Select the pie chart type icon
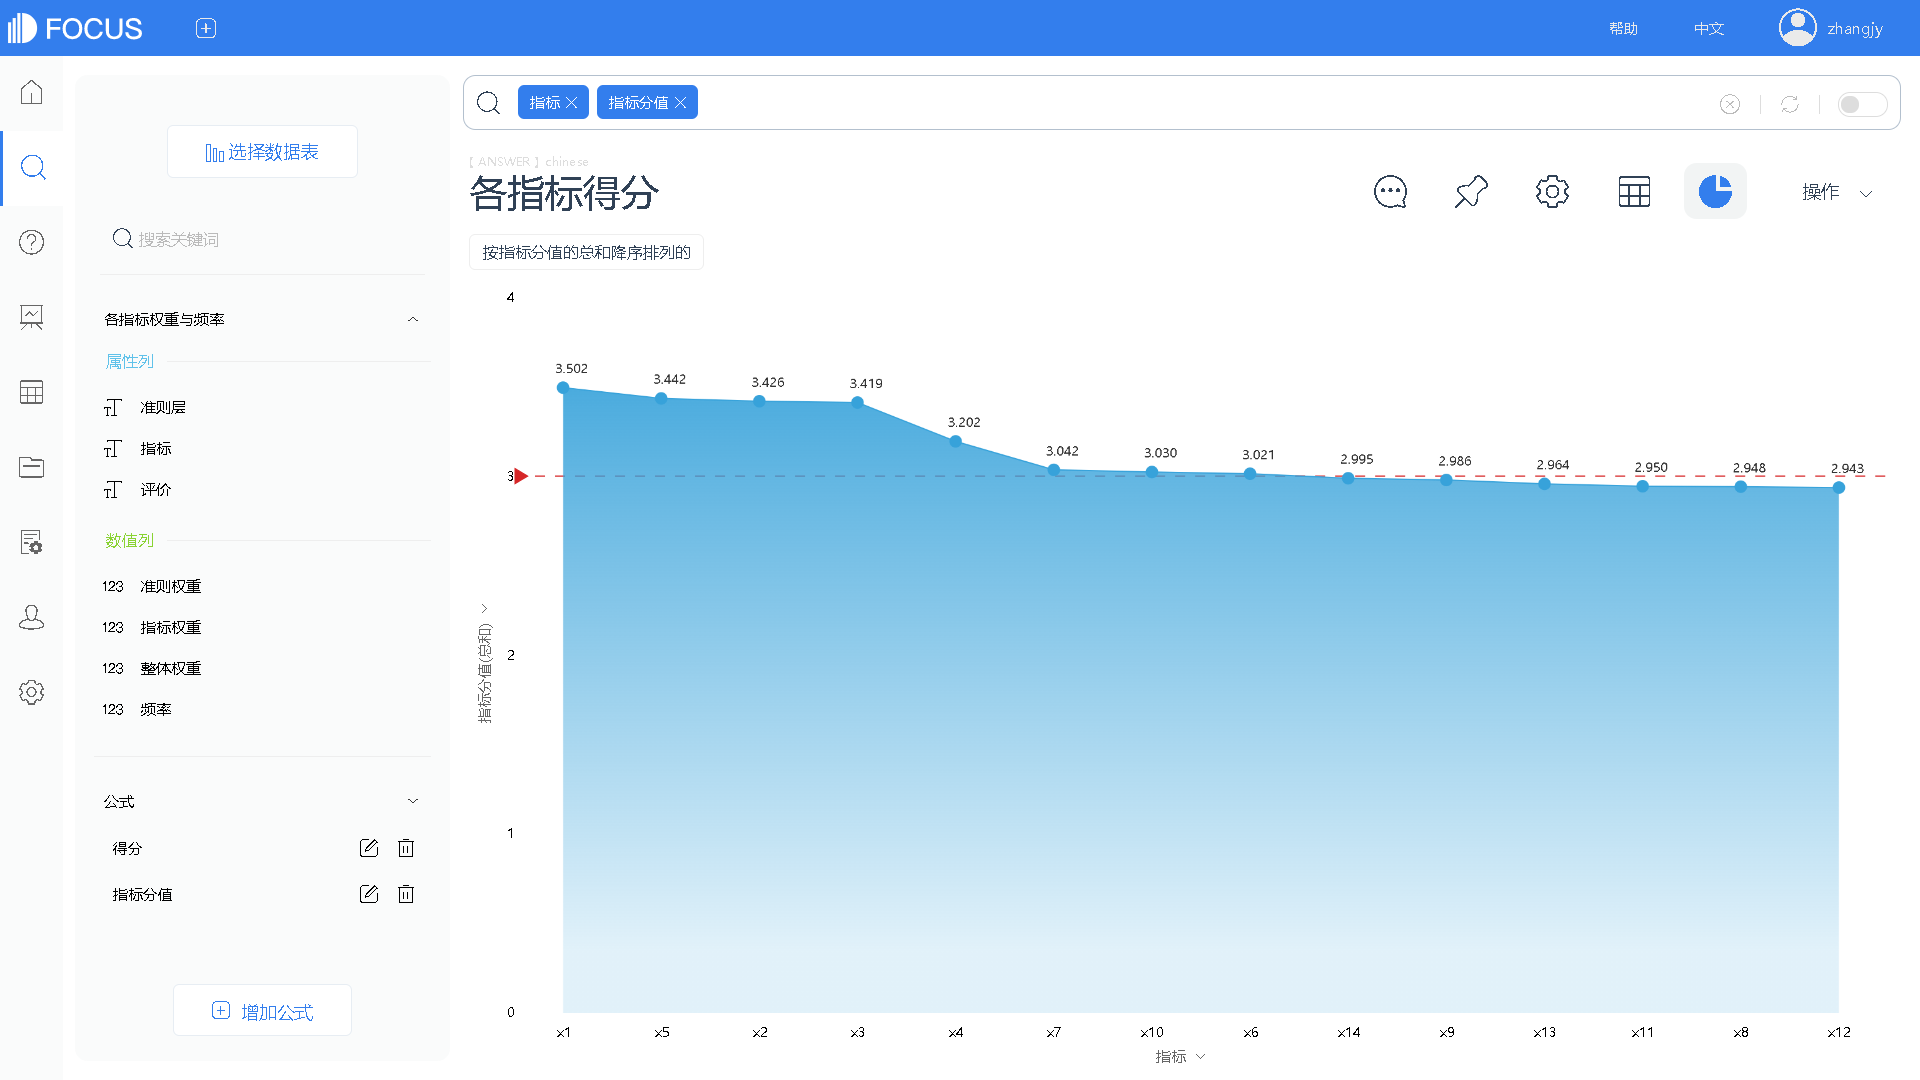 point(1715,191)
